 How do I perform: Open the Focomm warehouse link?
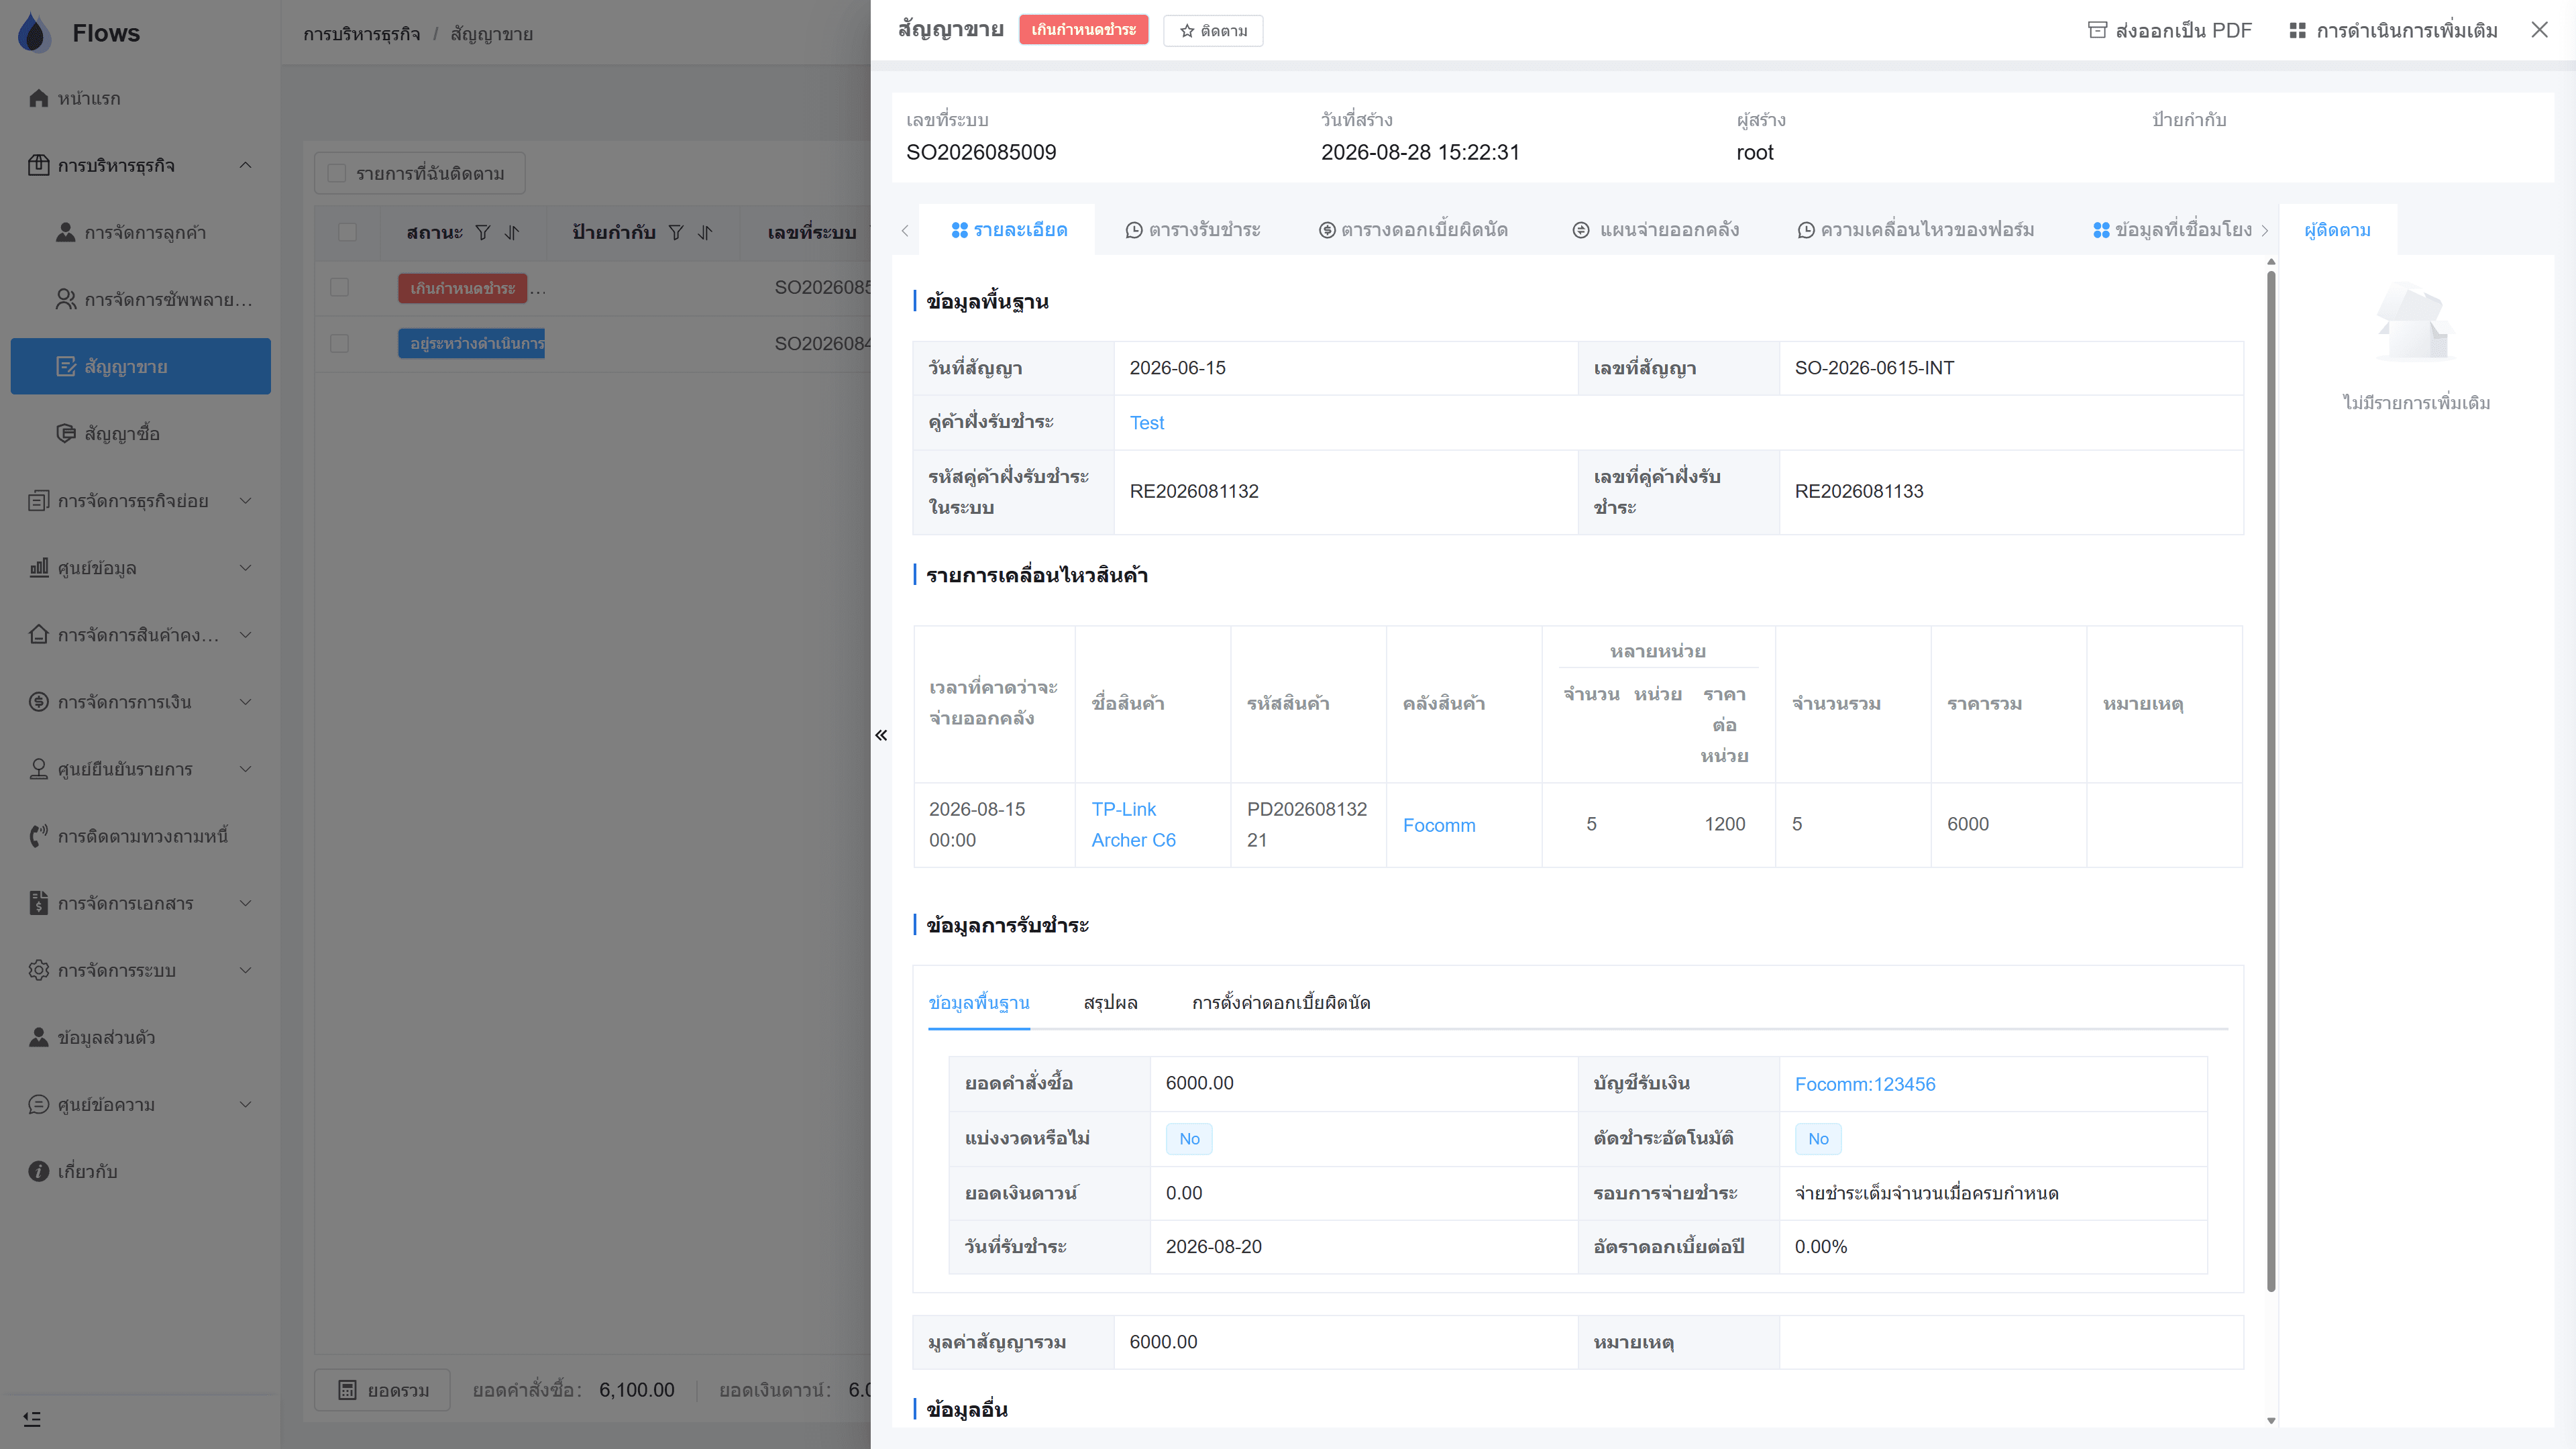click(x=1439, y=825)
